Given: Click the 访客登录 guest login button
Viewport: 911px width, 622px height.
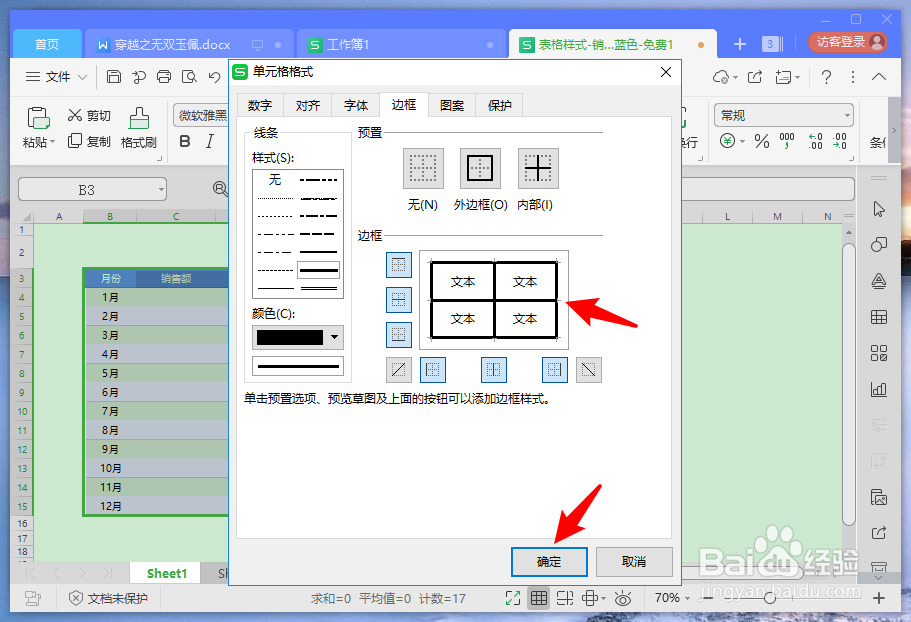Looking at the screenshot, I should click(846, 43).
